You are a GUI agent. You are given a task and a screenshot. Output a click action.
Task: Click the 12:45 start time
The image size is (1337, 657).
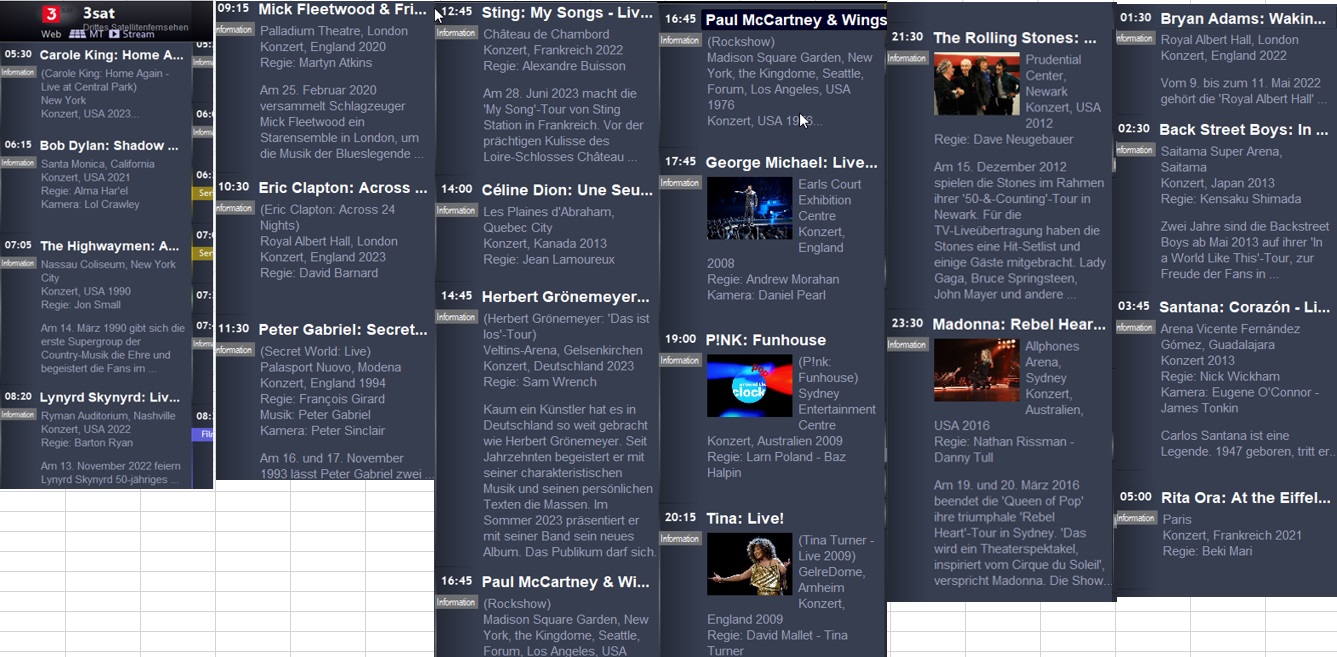click(x=456, y=12)
